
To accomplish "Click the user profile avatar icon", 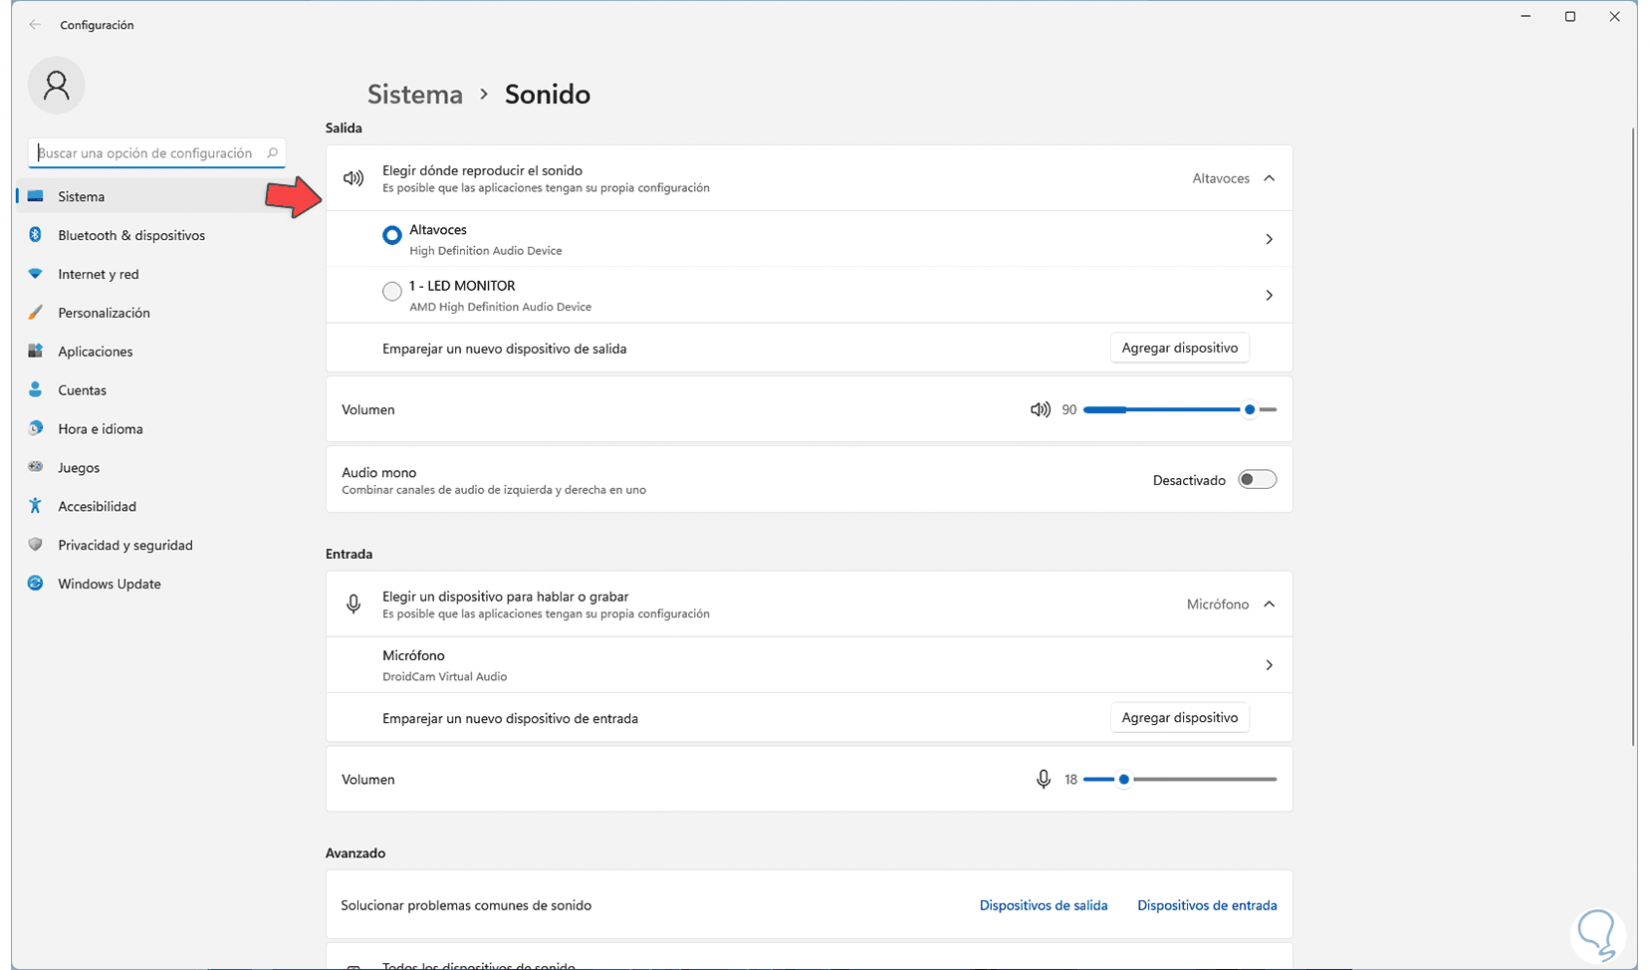I will tap(56, 86).
